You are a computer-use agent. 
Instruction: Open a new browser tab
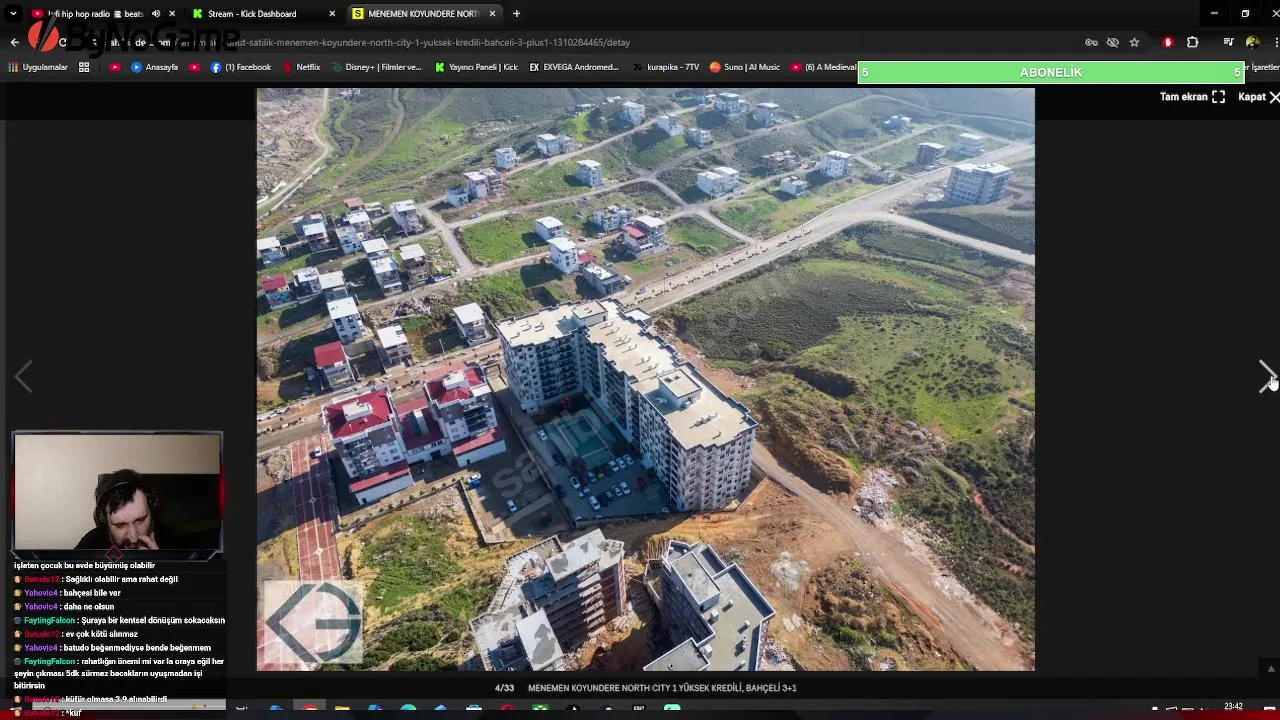tap(516, 14)
